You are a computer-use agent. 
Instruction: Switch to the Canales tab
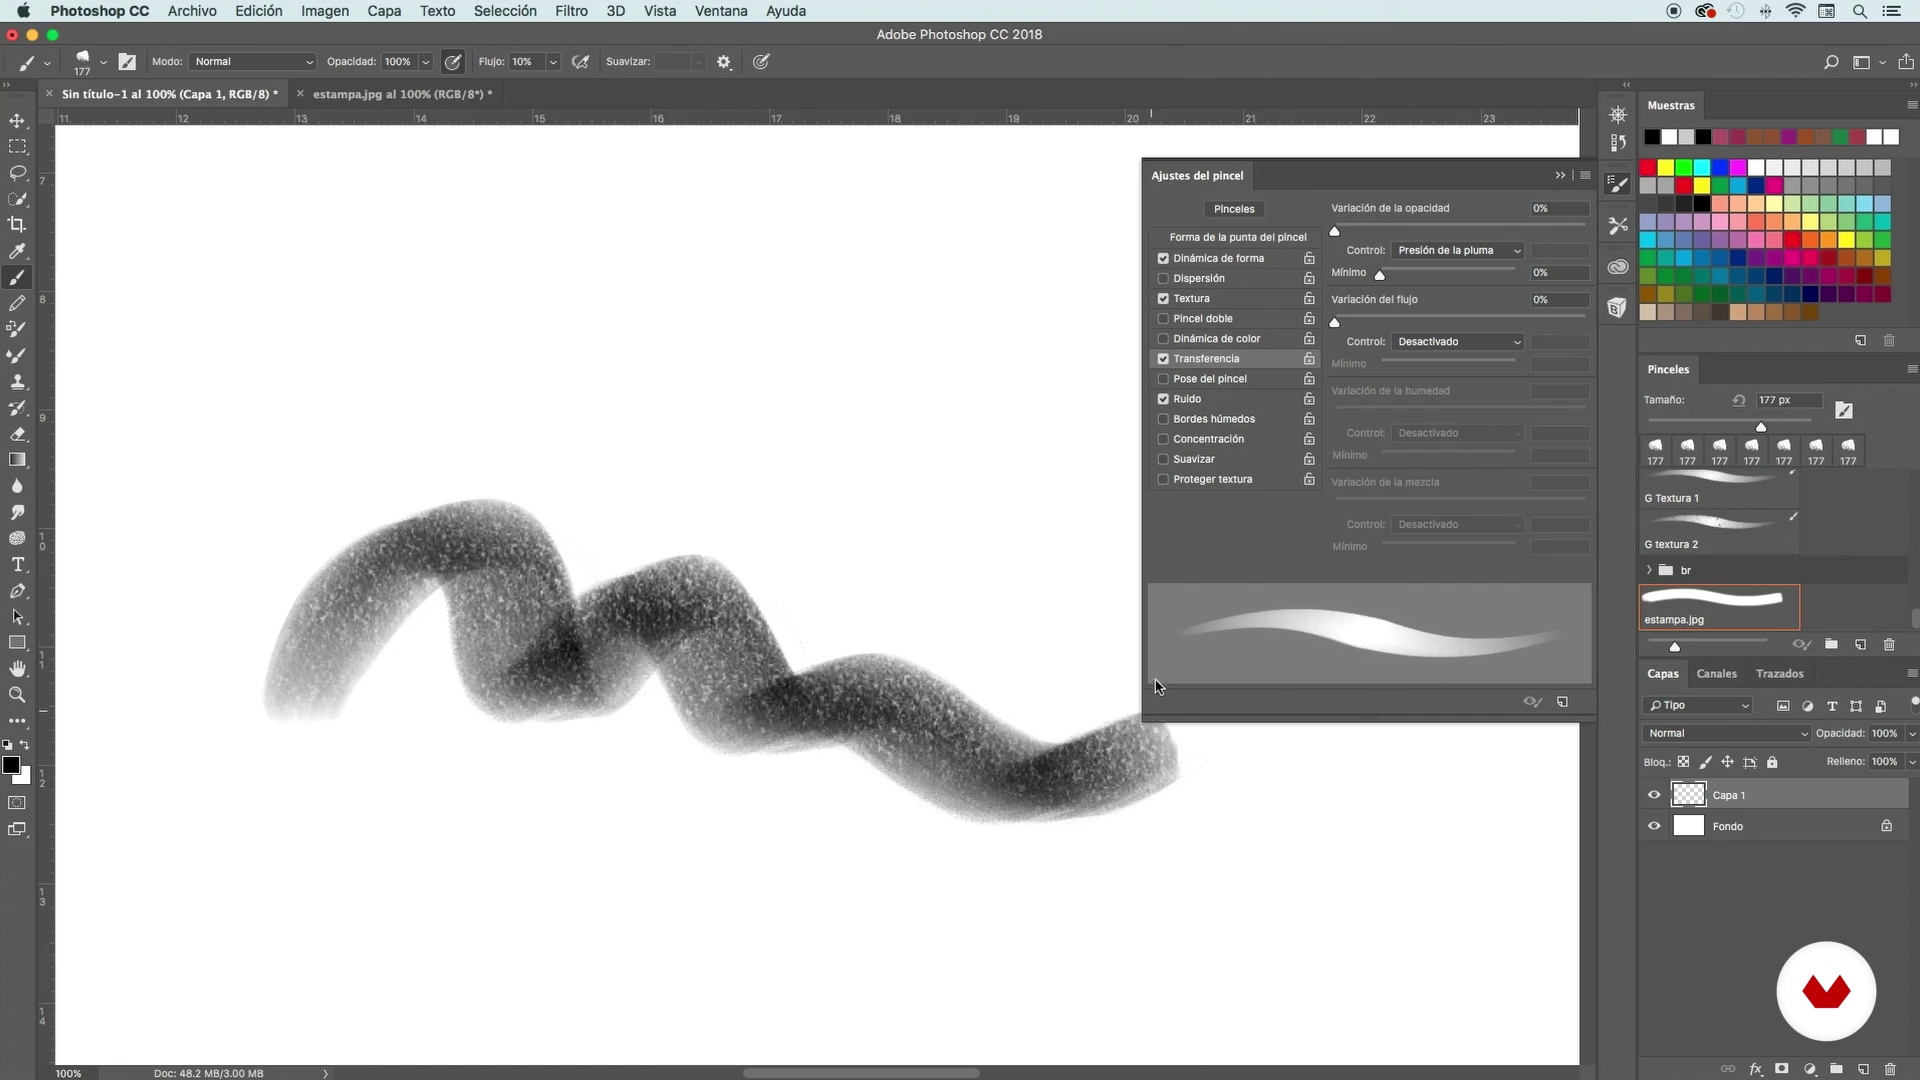1716,674
